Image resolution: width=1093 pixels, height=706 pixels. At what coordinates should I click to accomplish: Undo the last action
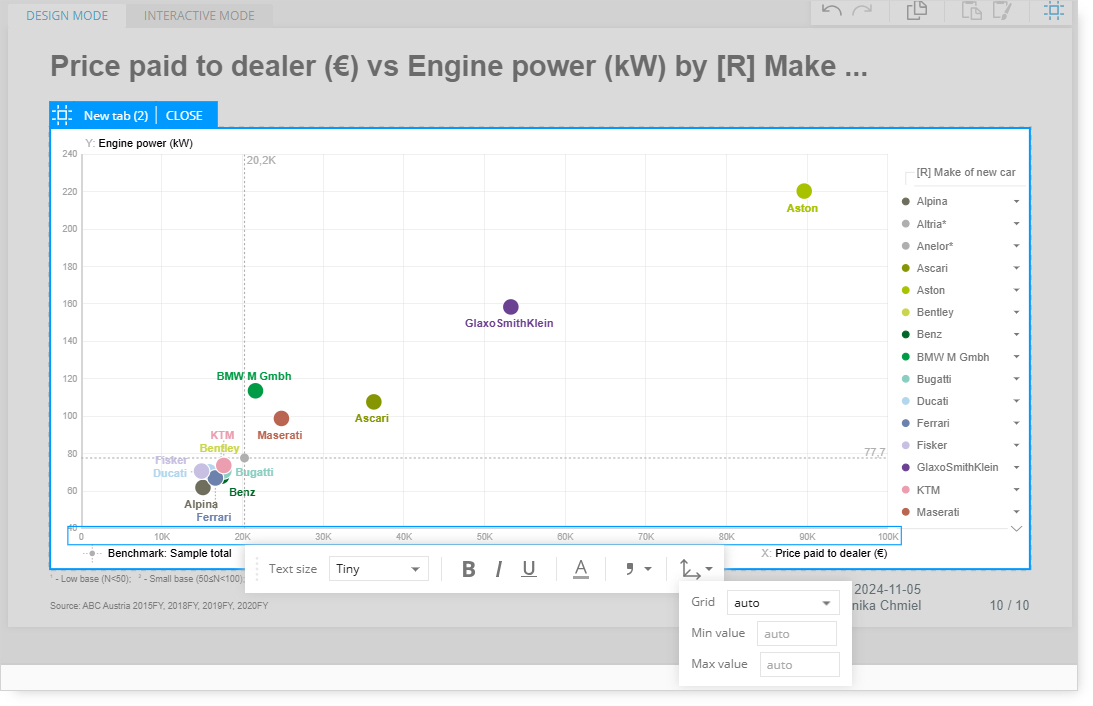click(832, 10)
